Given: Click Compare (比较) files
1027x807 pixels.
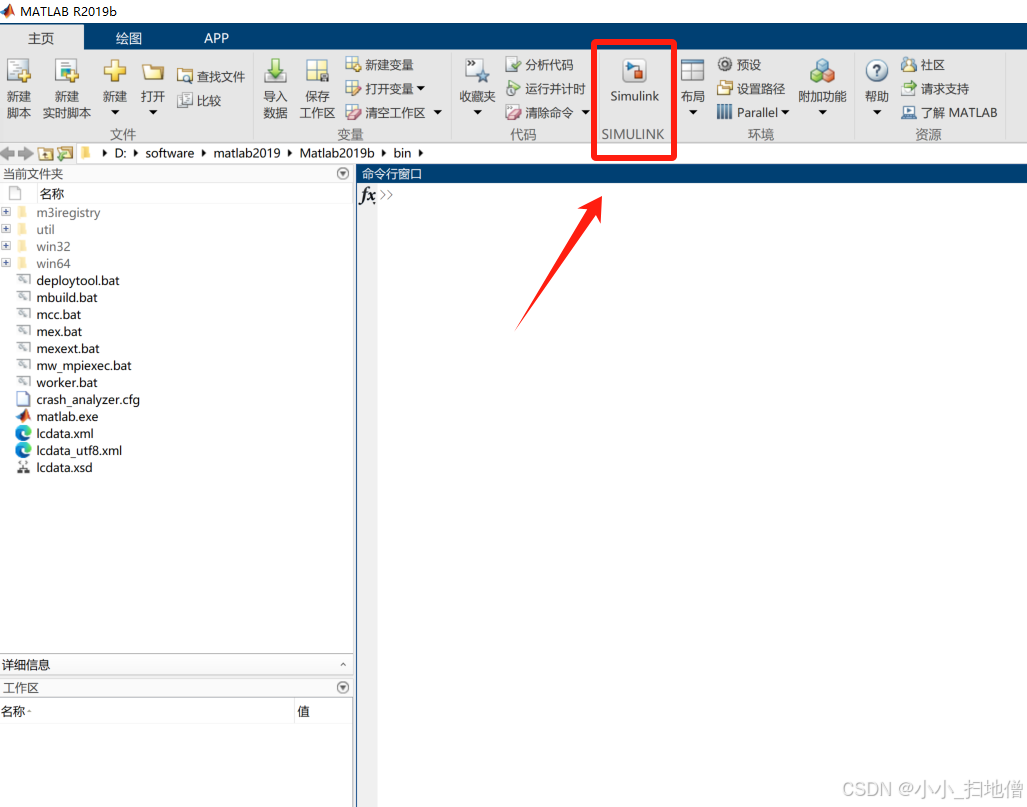Looking at the screenshot, I should (200, 100).
